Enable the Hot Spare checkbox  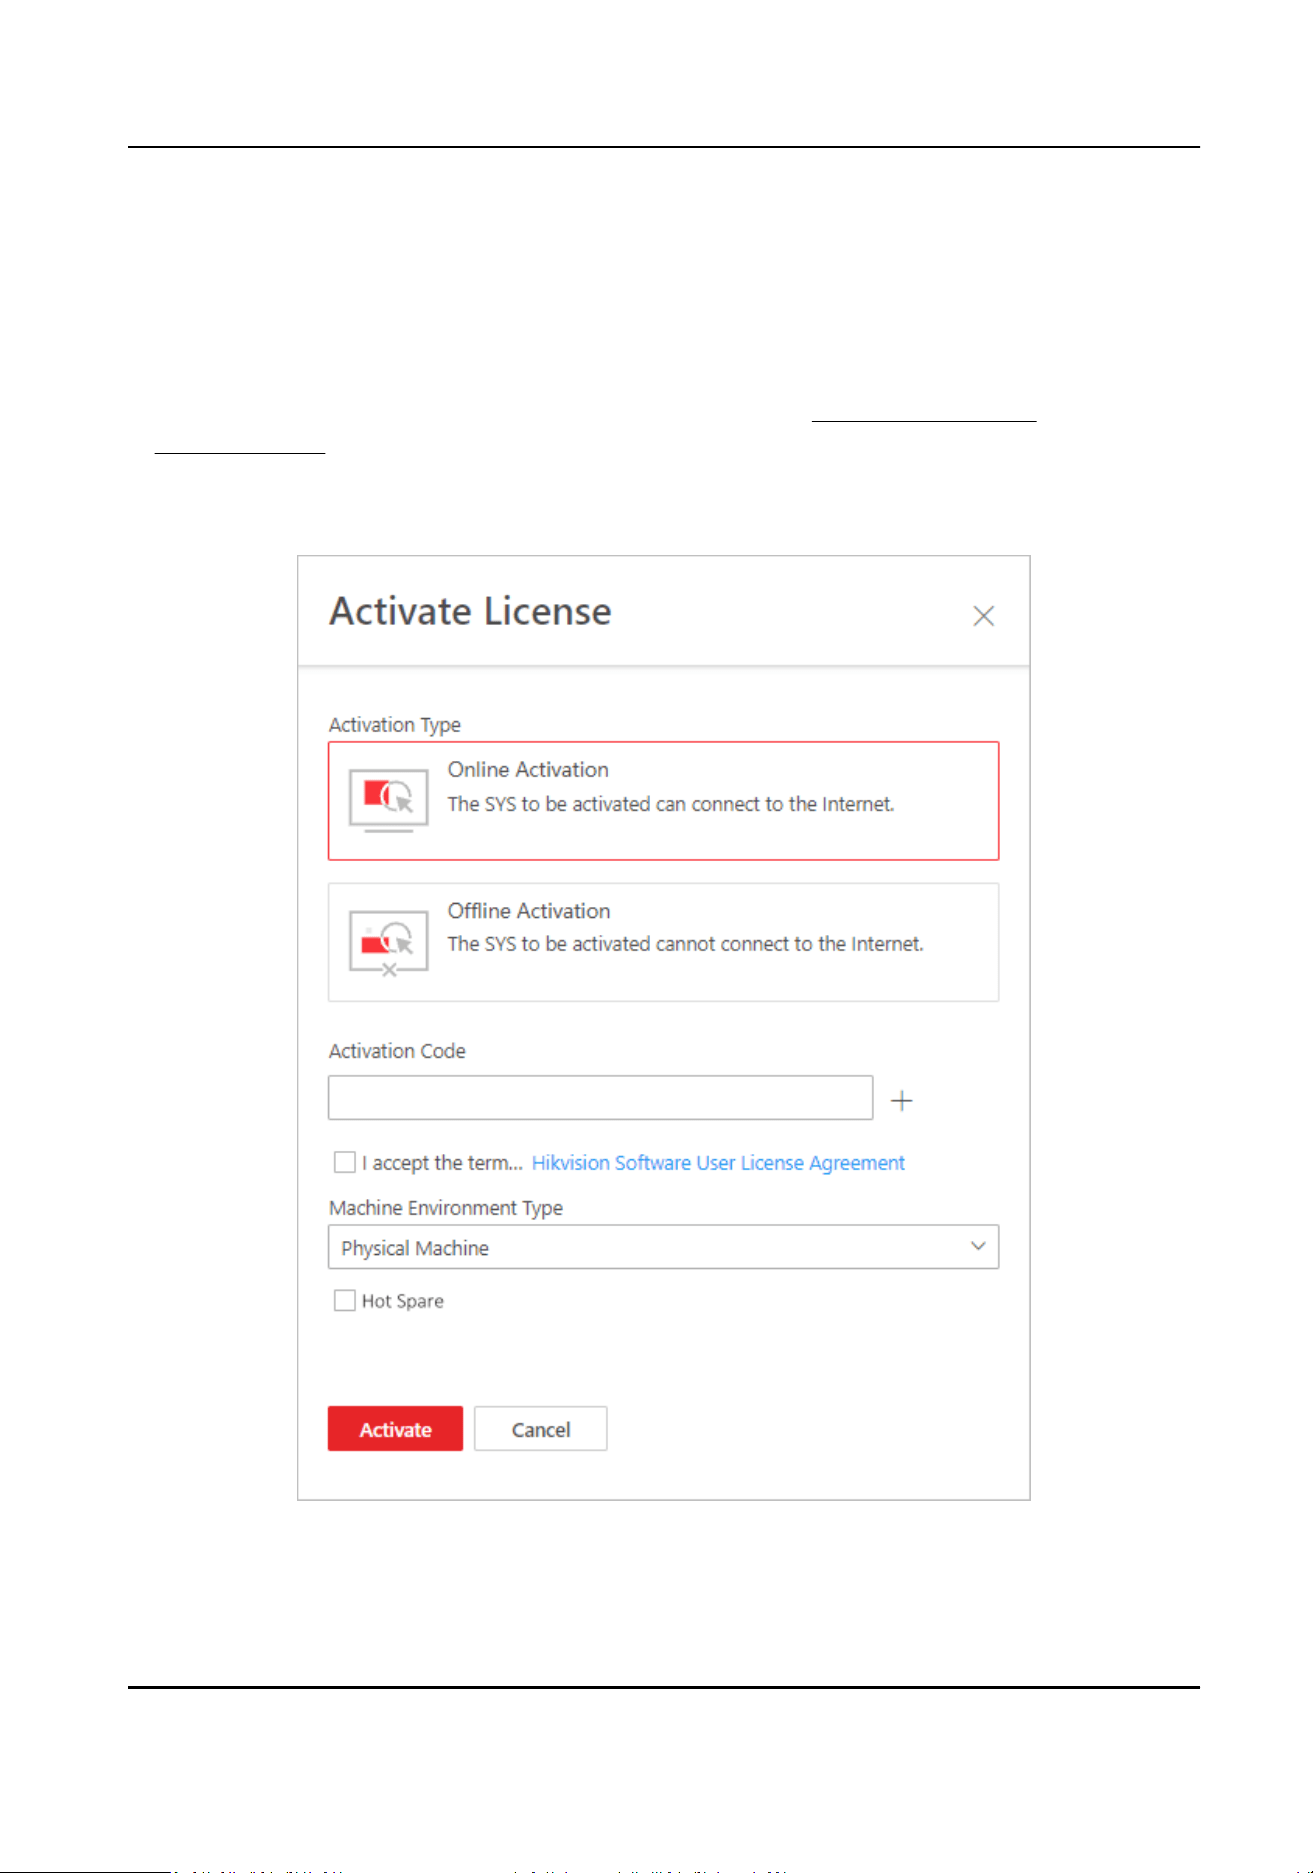click(345, 1300)
